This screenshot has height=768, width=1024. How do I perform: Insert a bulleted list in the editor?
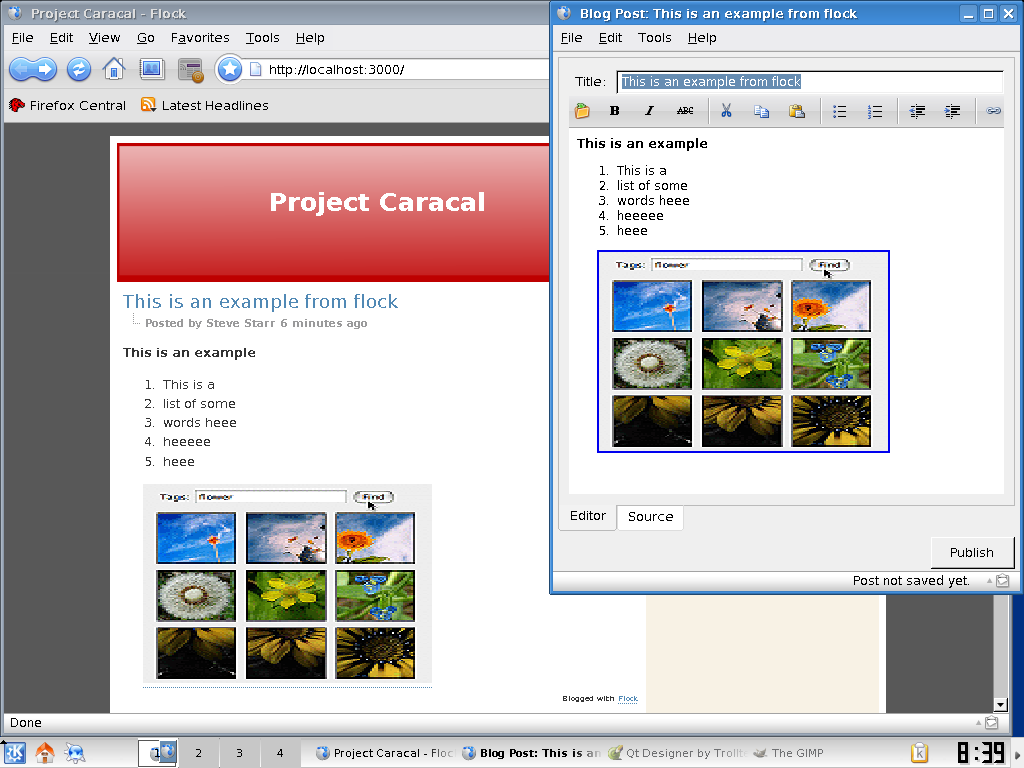(840, 111)
